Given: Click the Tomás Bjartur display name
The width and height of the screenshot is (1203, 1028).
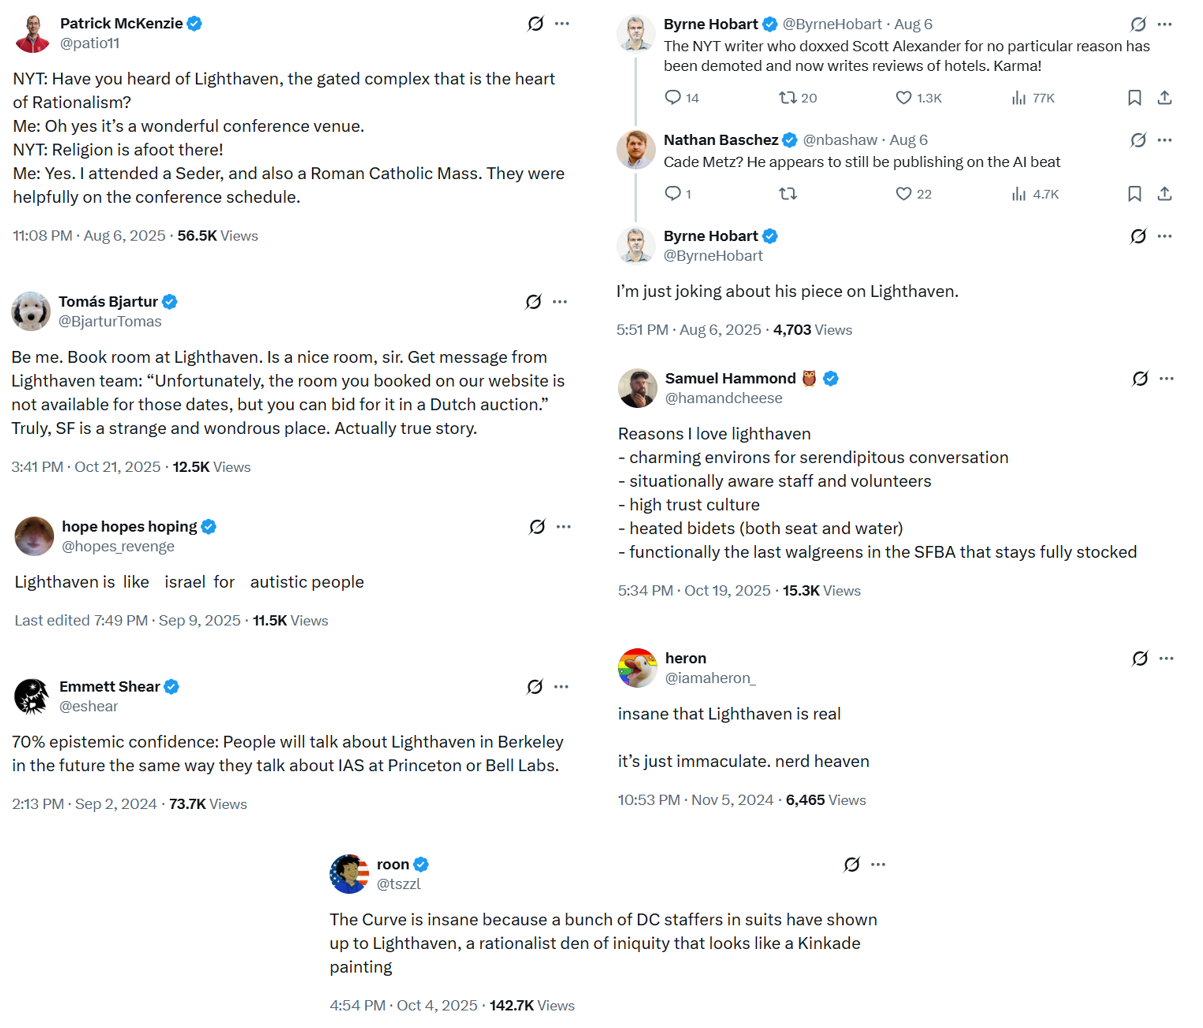Looking at the screenshot, I should click(108, 301).
